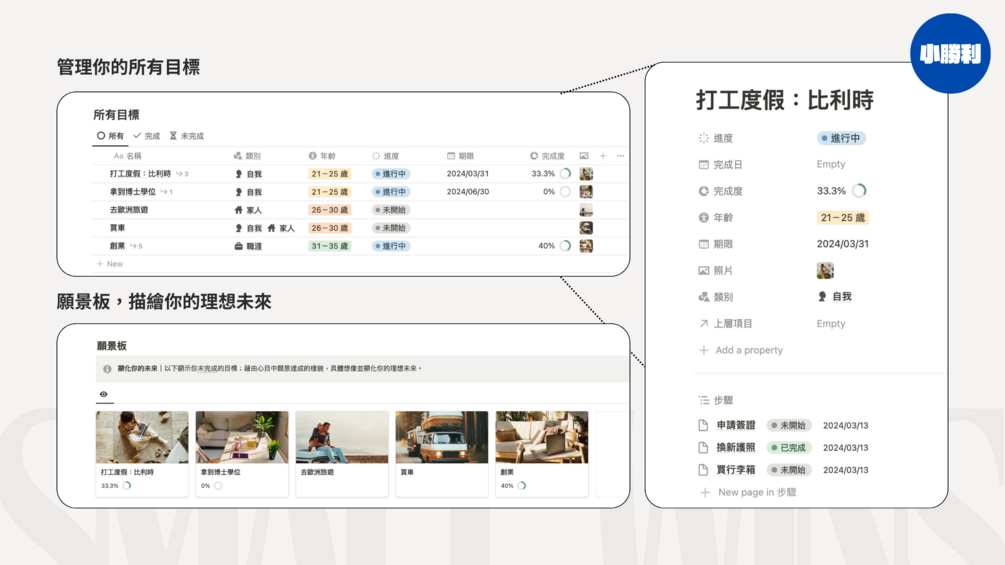Click the info icon in 願景板 callout
This screenshot has width=1005, height=565.
(x=107, y=369)
